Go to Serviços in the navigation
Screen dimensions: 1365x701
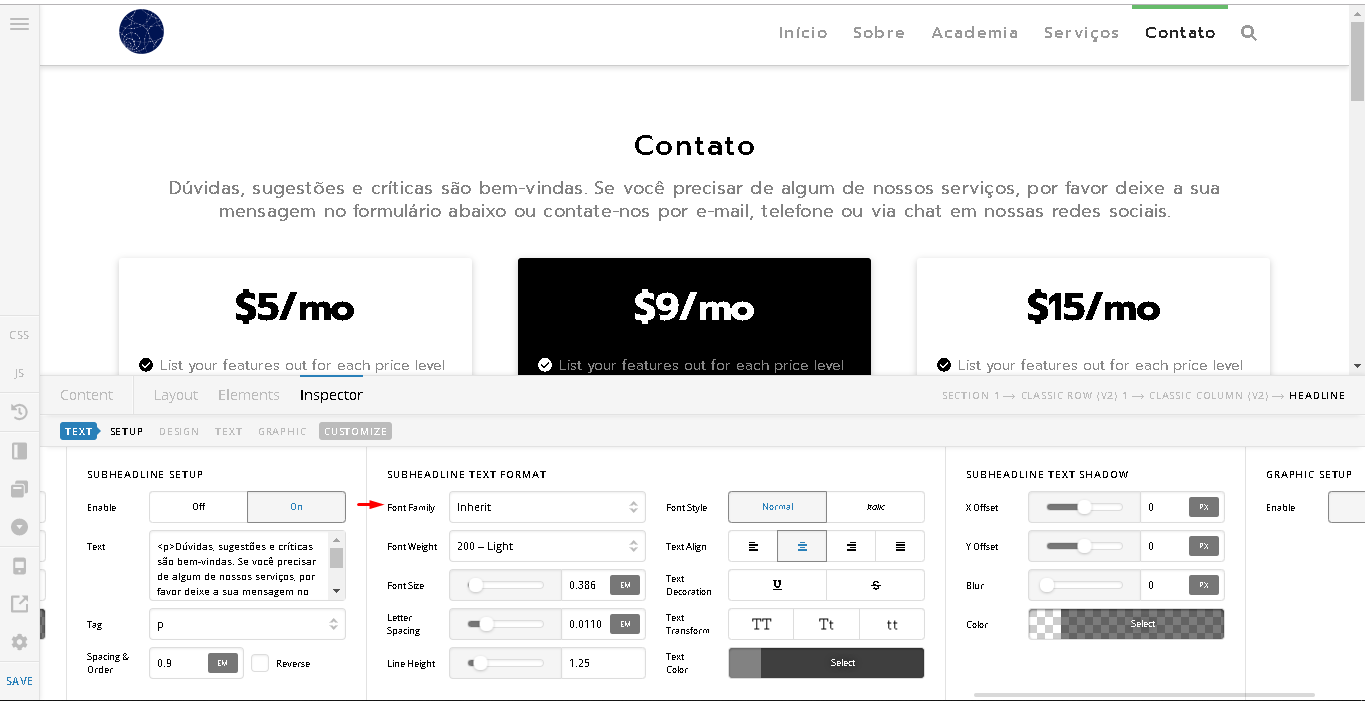tap(1082, 33)
